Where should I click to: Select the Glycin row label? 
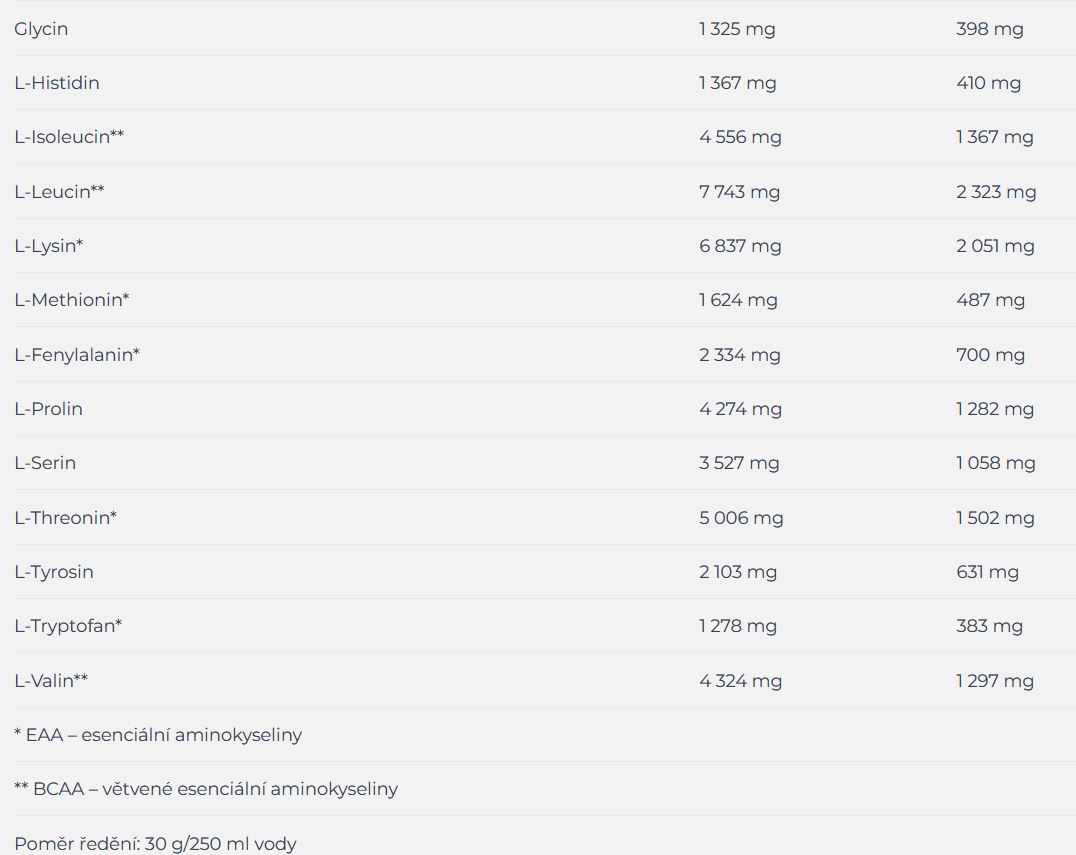[x=41, y=30]
